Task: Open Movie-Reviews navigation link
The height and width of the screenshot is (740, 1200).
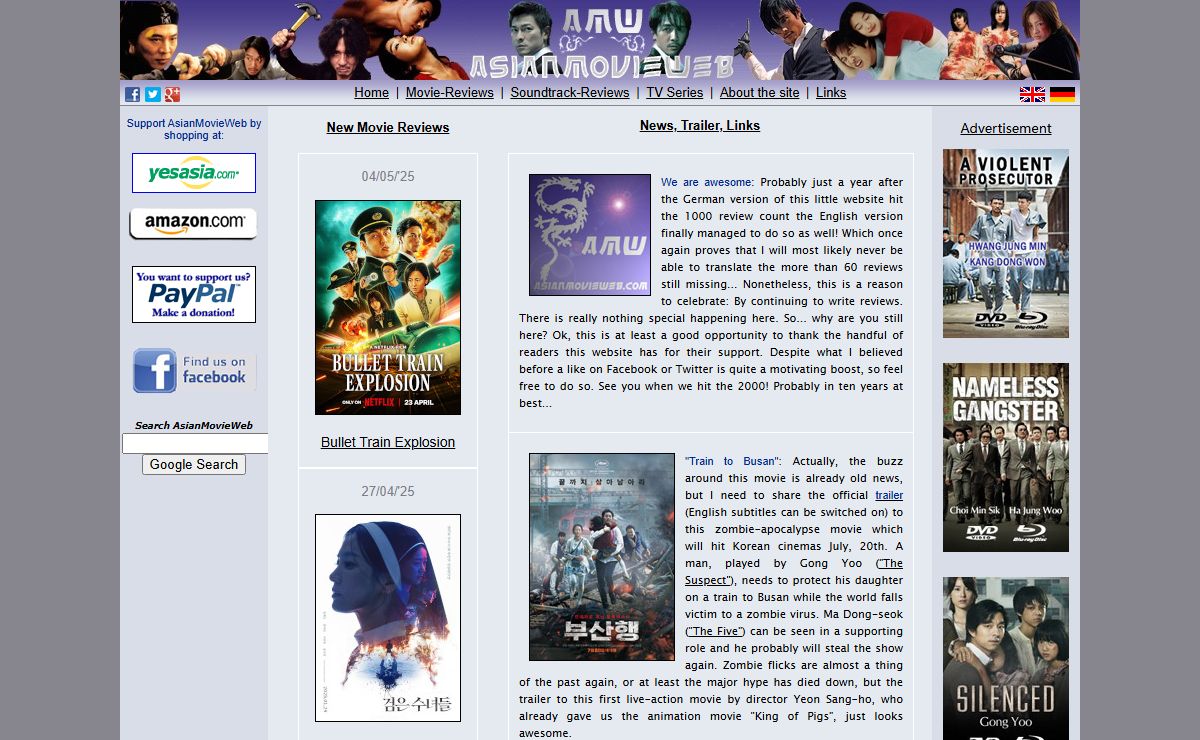Action: click(x=450, y=93)
